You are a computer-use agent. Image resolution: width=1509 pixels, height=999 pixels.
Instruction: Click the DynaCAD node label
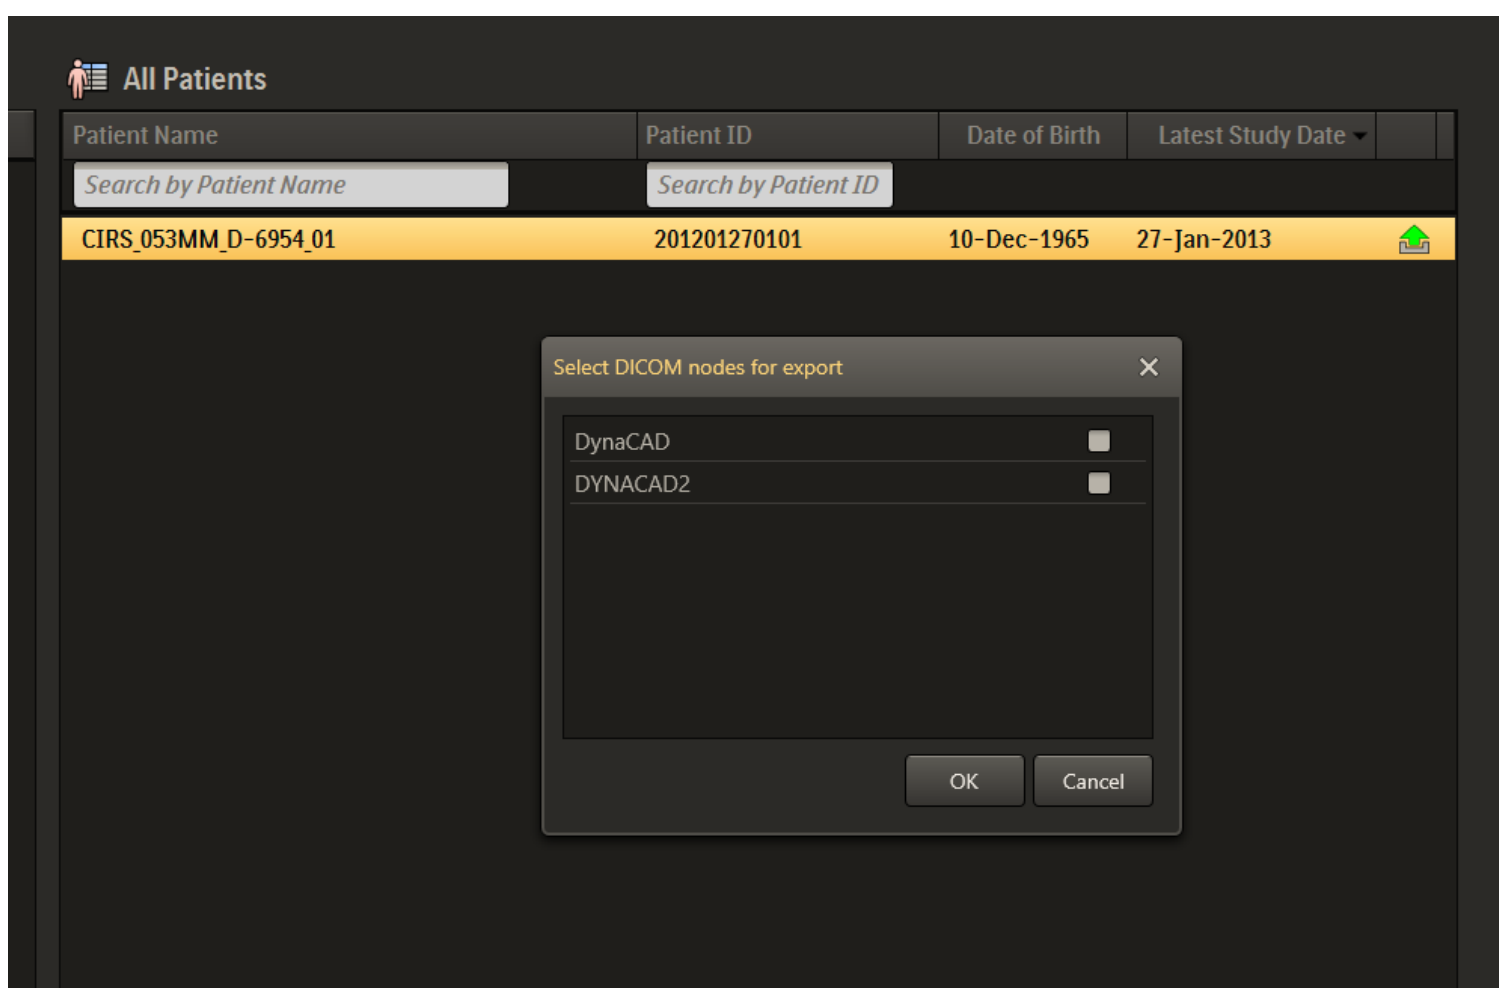pyautogui.click(x=622, y=442)
